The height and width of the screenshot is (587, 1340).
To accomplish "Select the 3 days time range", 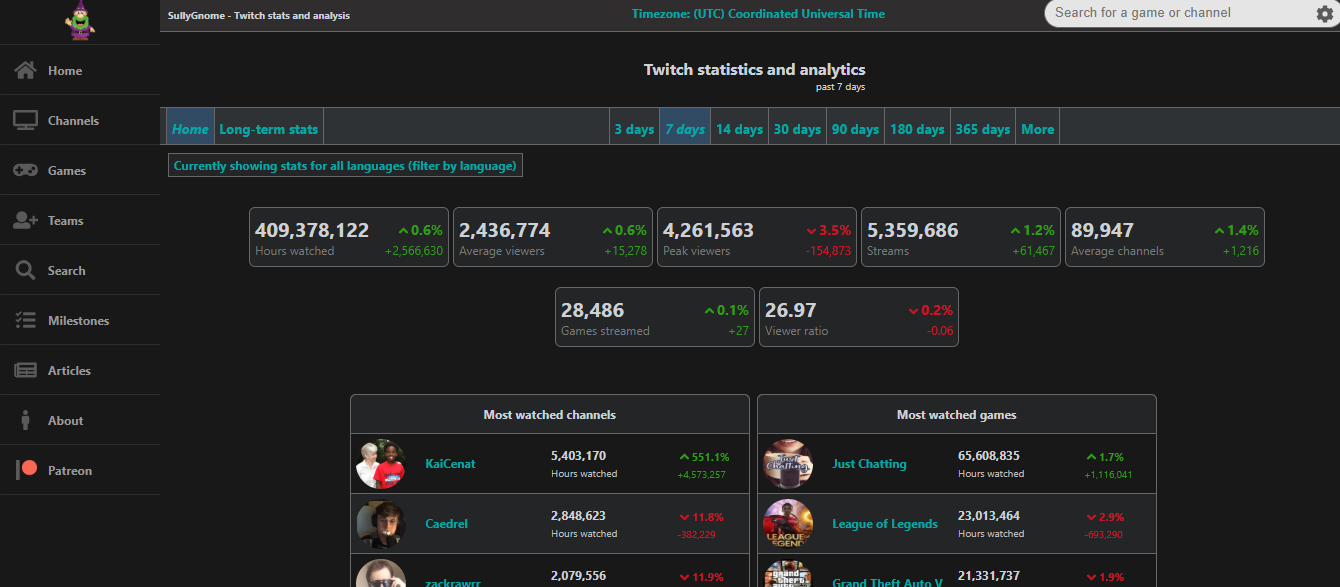I will point(634,129).
